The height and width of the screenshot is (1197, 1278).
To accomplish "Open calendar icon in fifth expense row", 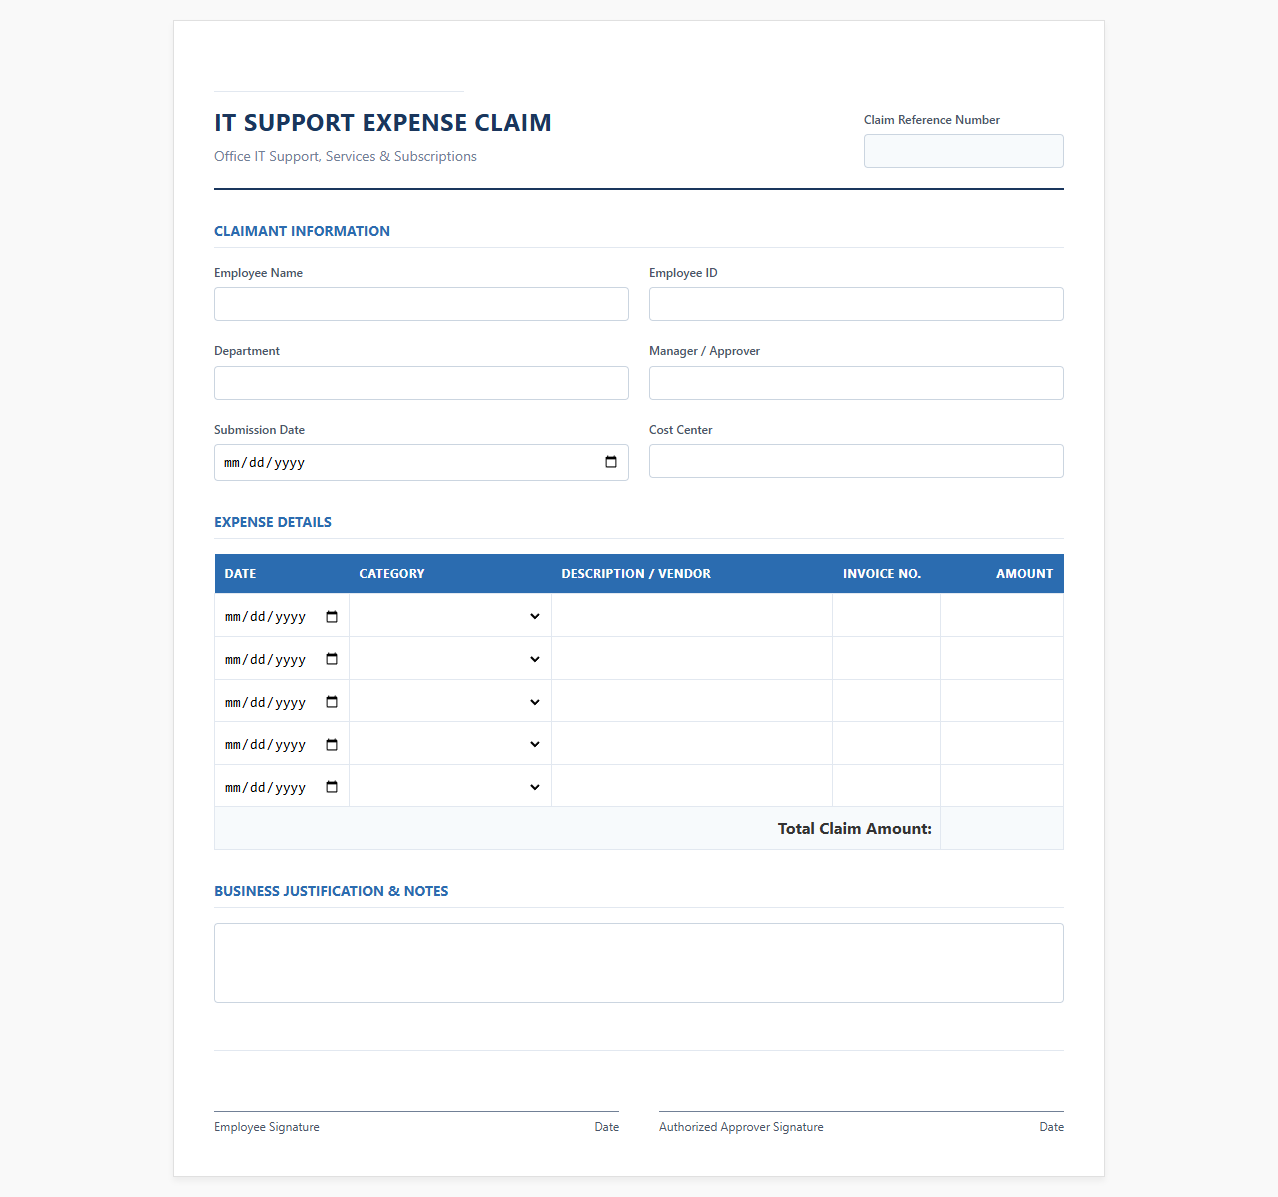I will [x=332, y=787].
